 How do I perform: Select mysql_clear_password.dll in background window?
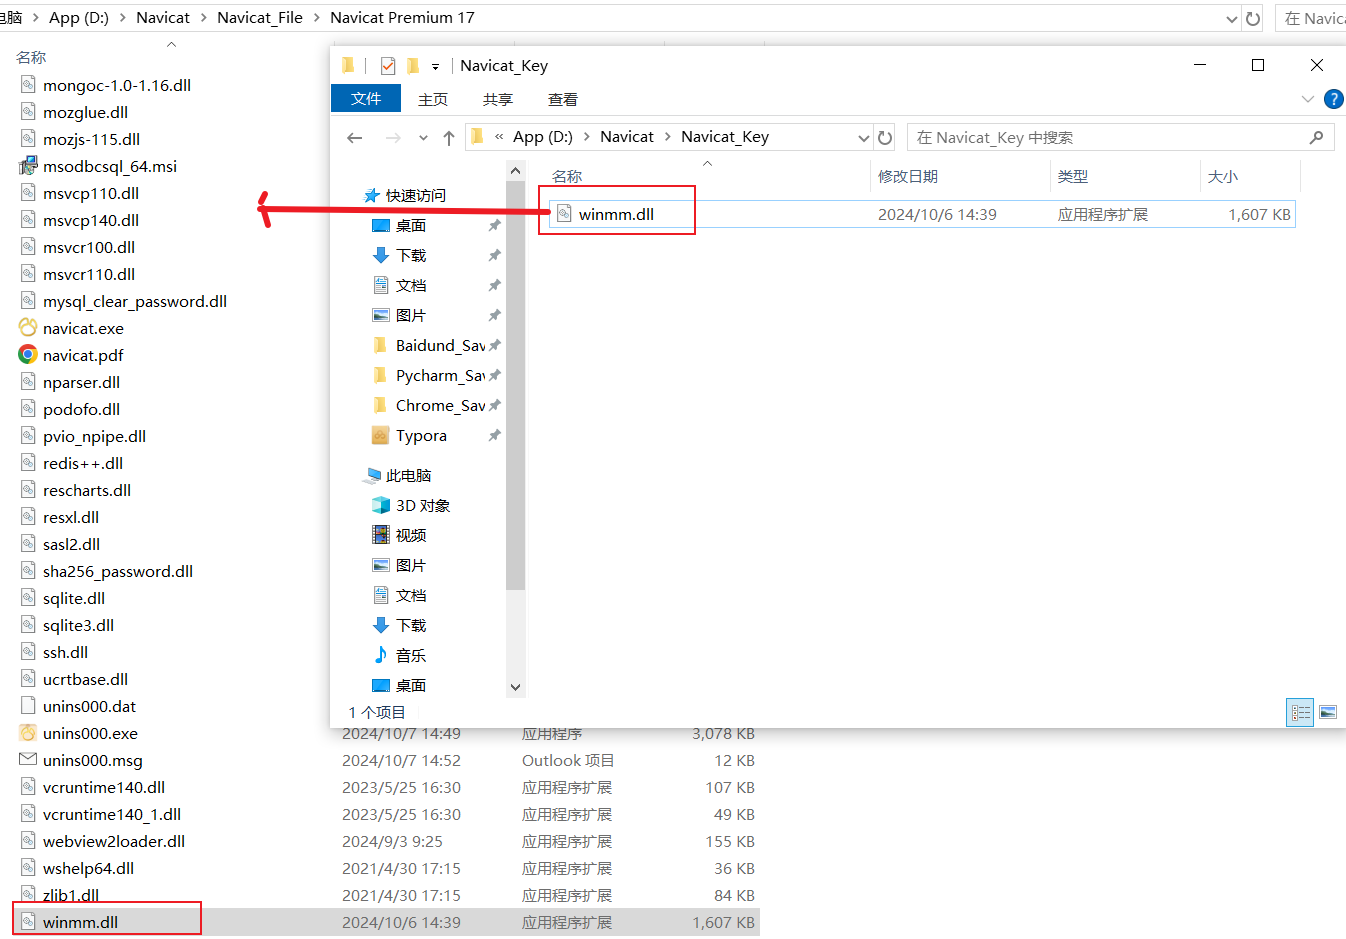[134, 301]
